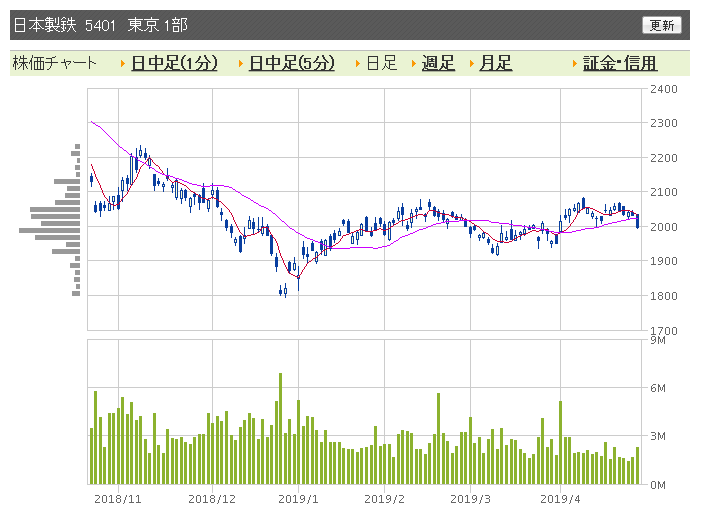Image resolution: width=703 pixels, height=531 pixels.
Task: Click the 2100 price axis label
Action: click(664, 192)
